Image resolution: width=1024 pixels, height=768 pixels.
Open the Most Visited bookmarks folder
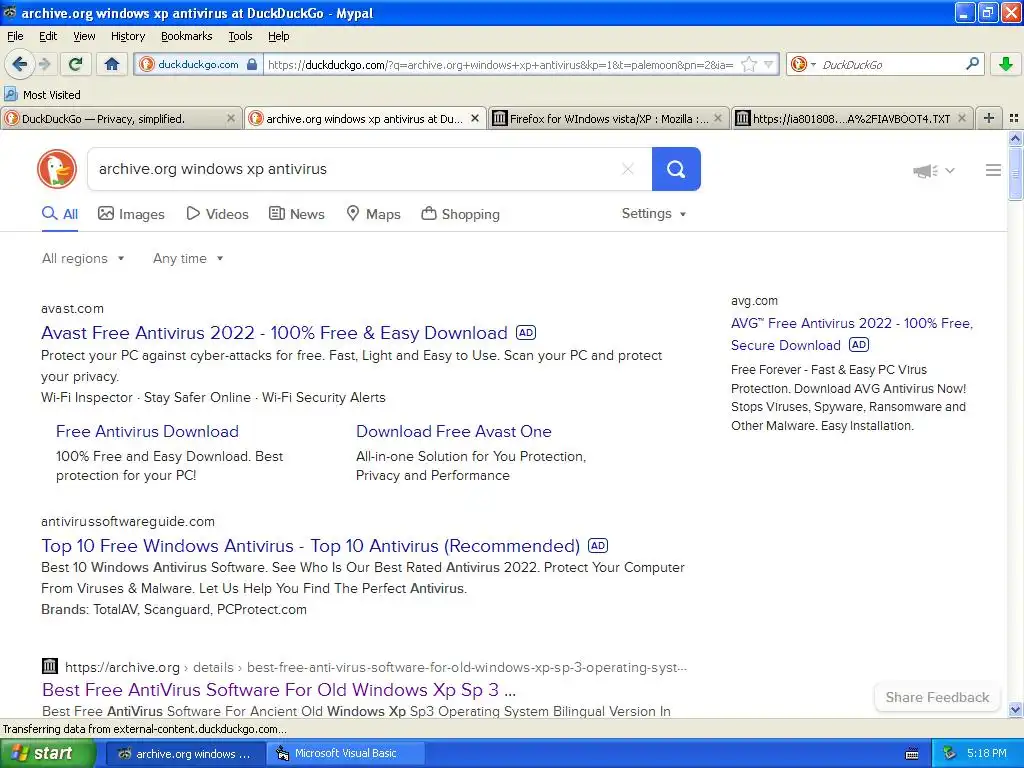[x=42, y=95]
